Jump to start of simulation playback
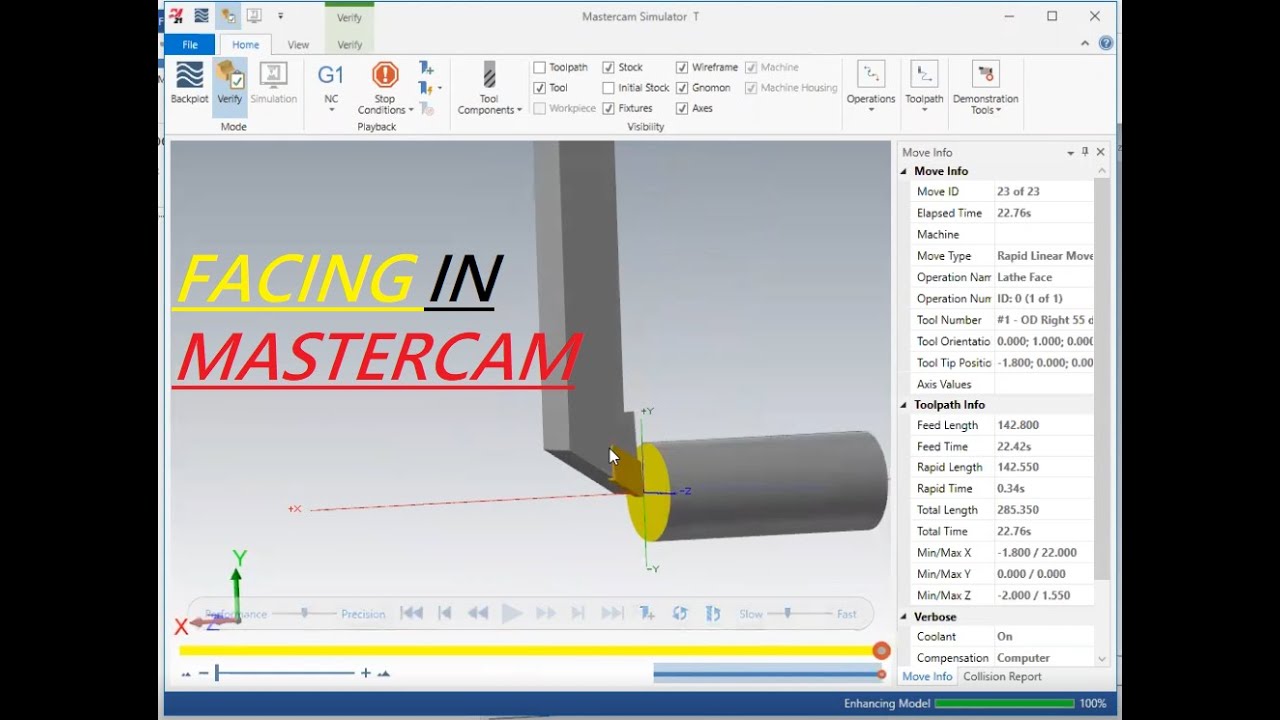 pyautogui.click(x=411, y=614)
